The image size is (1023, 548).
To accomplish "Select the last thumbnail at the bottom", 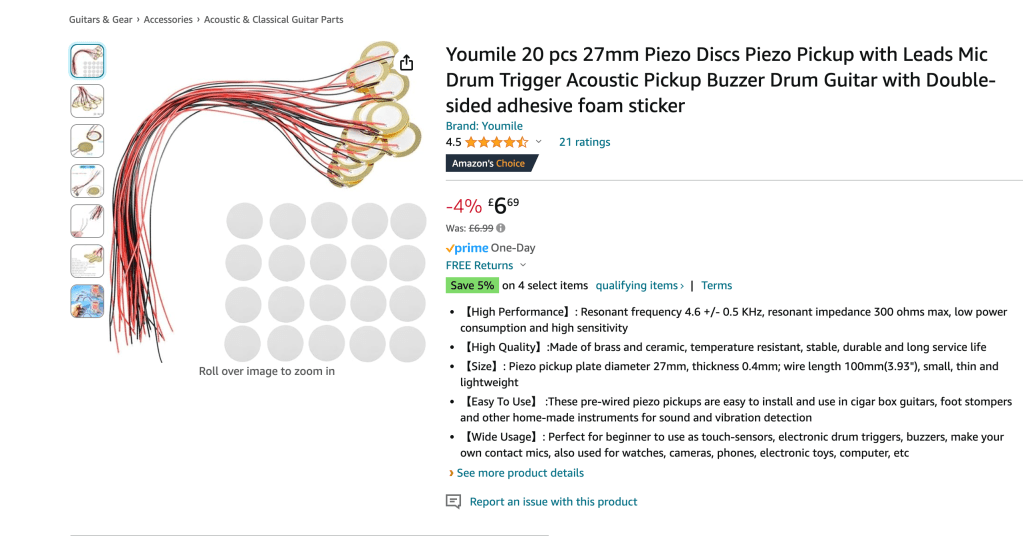I will [x=87, y=301].
